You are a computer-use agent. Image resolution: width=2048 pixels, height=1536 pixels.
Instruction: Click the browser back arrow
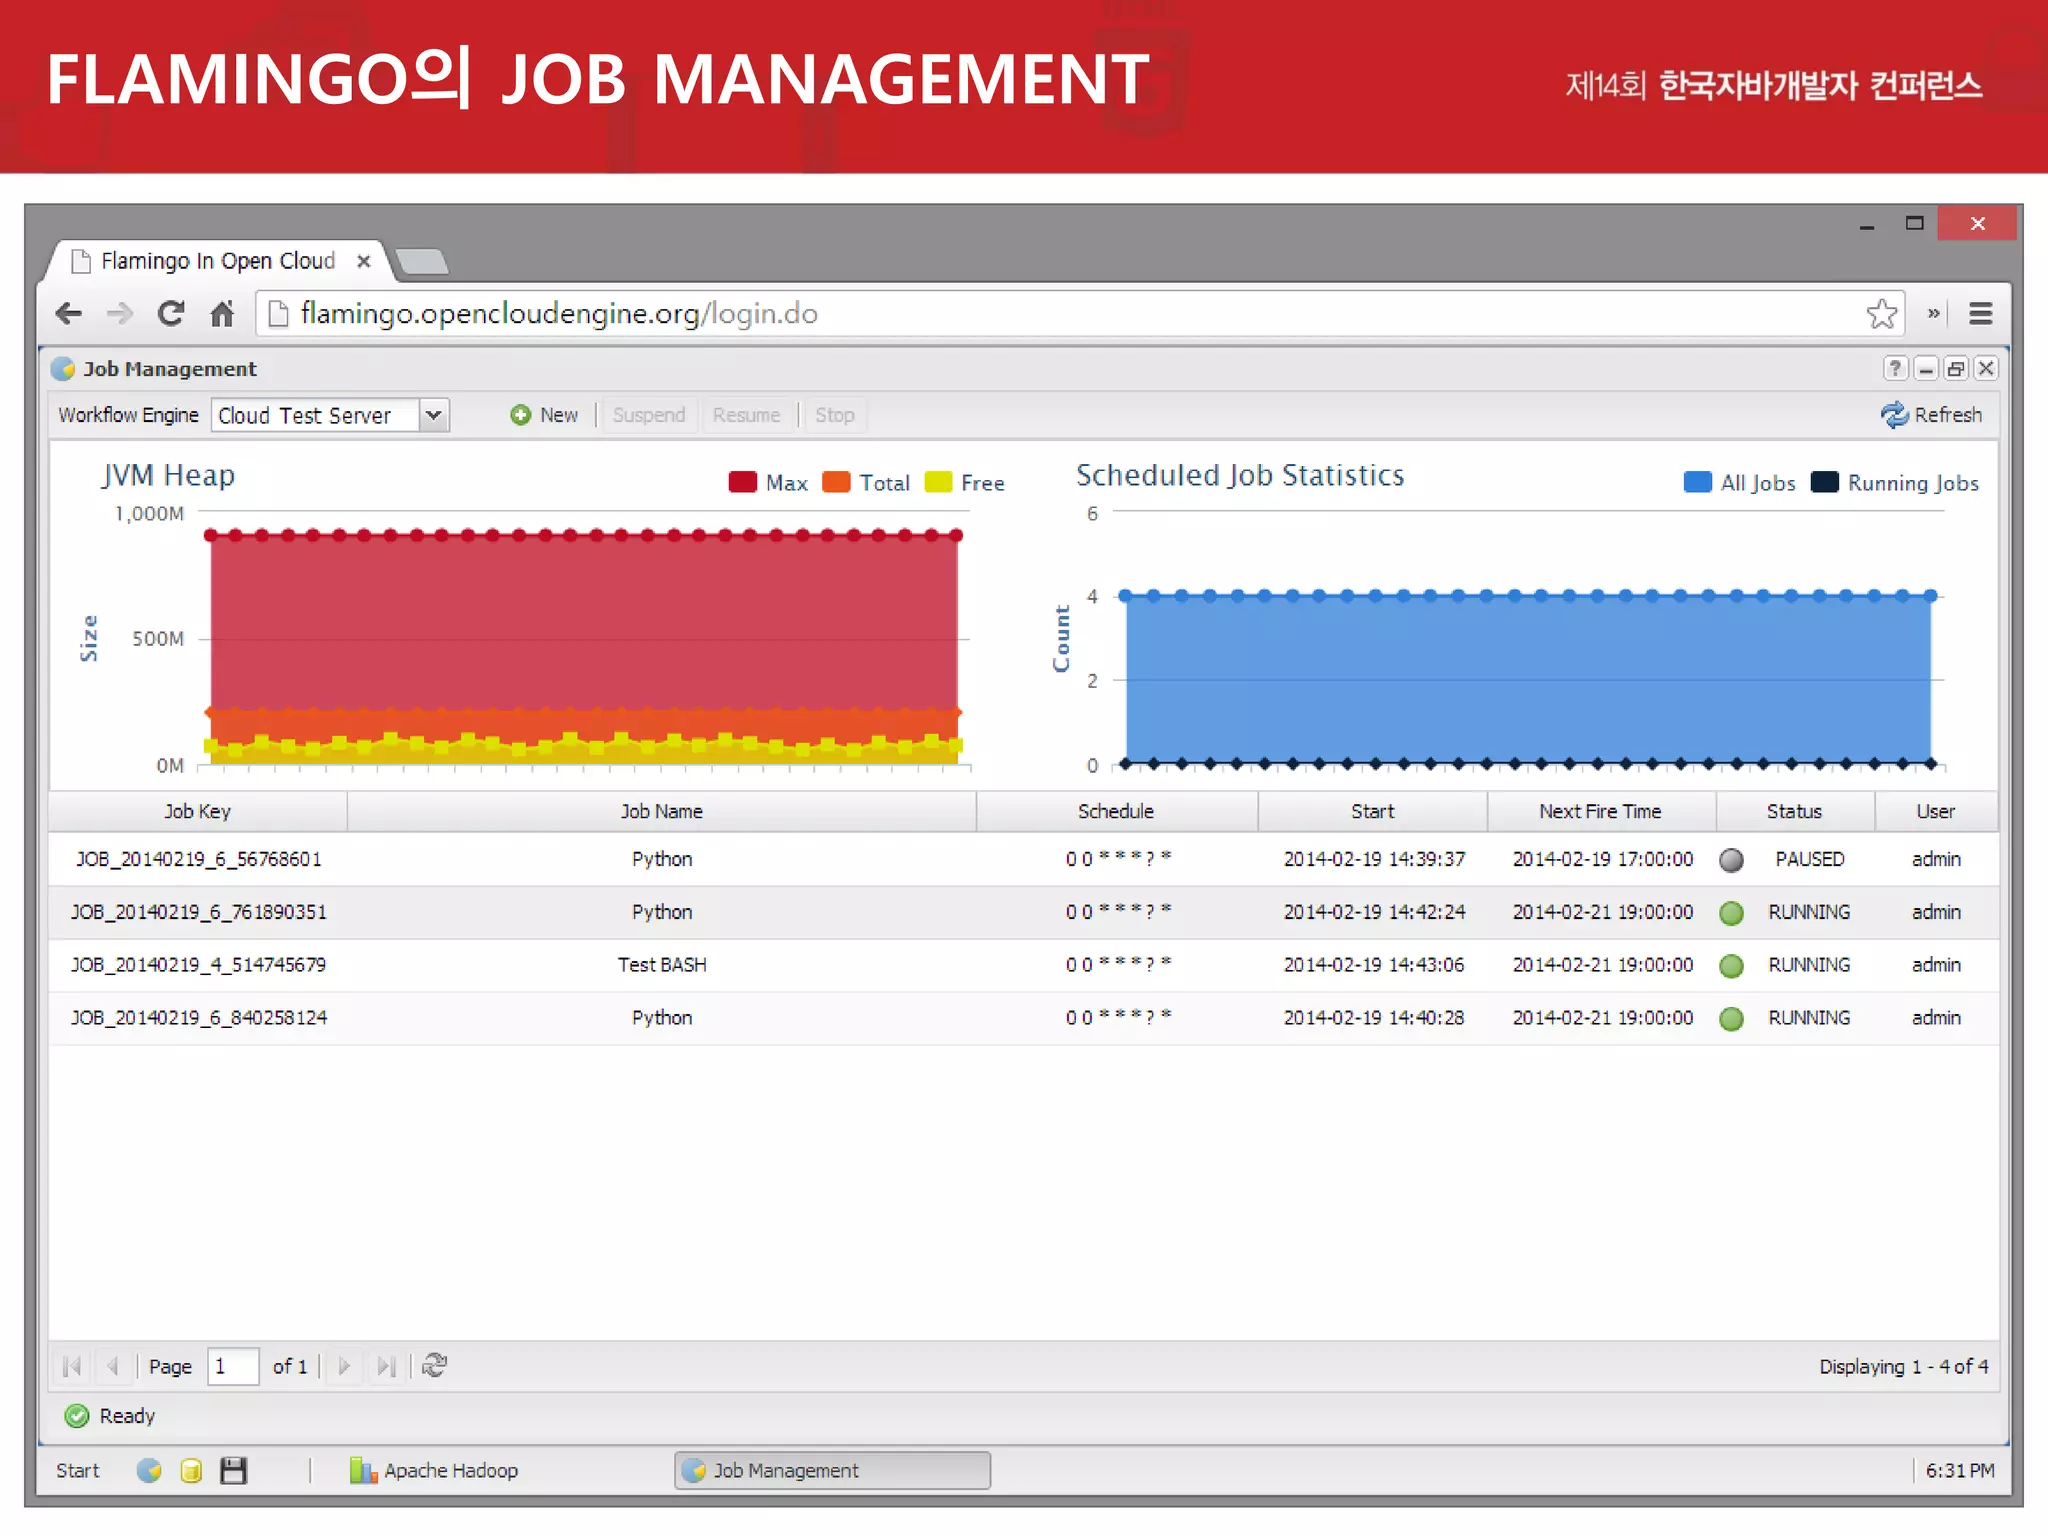click(x=69, y=314)
